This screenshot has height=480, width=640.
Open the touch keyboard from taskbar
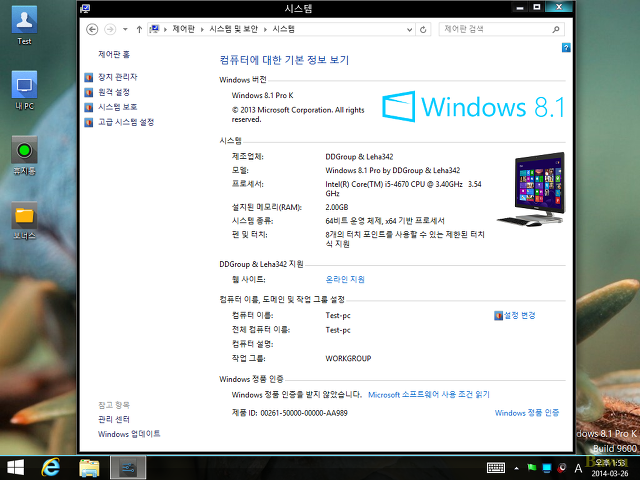496,468
